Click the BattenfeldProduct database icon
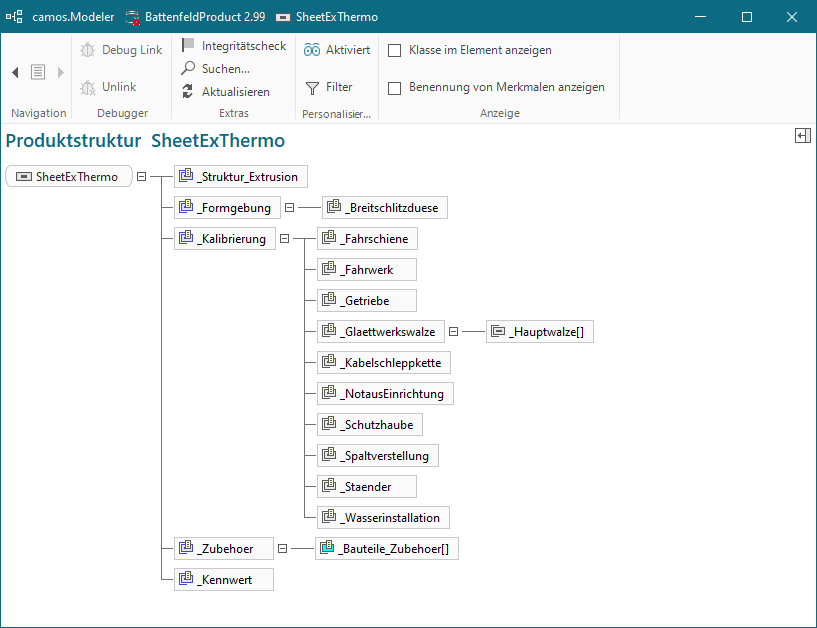817x628 pixels. 133,17
